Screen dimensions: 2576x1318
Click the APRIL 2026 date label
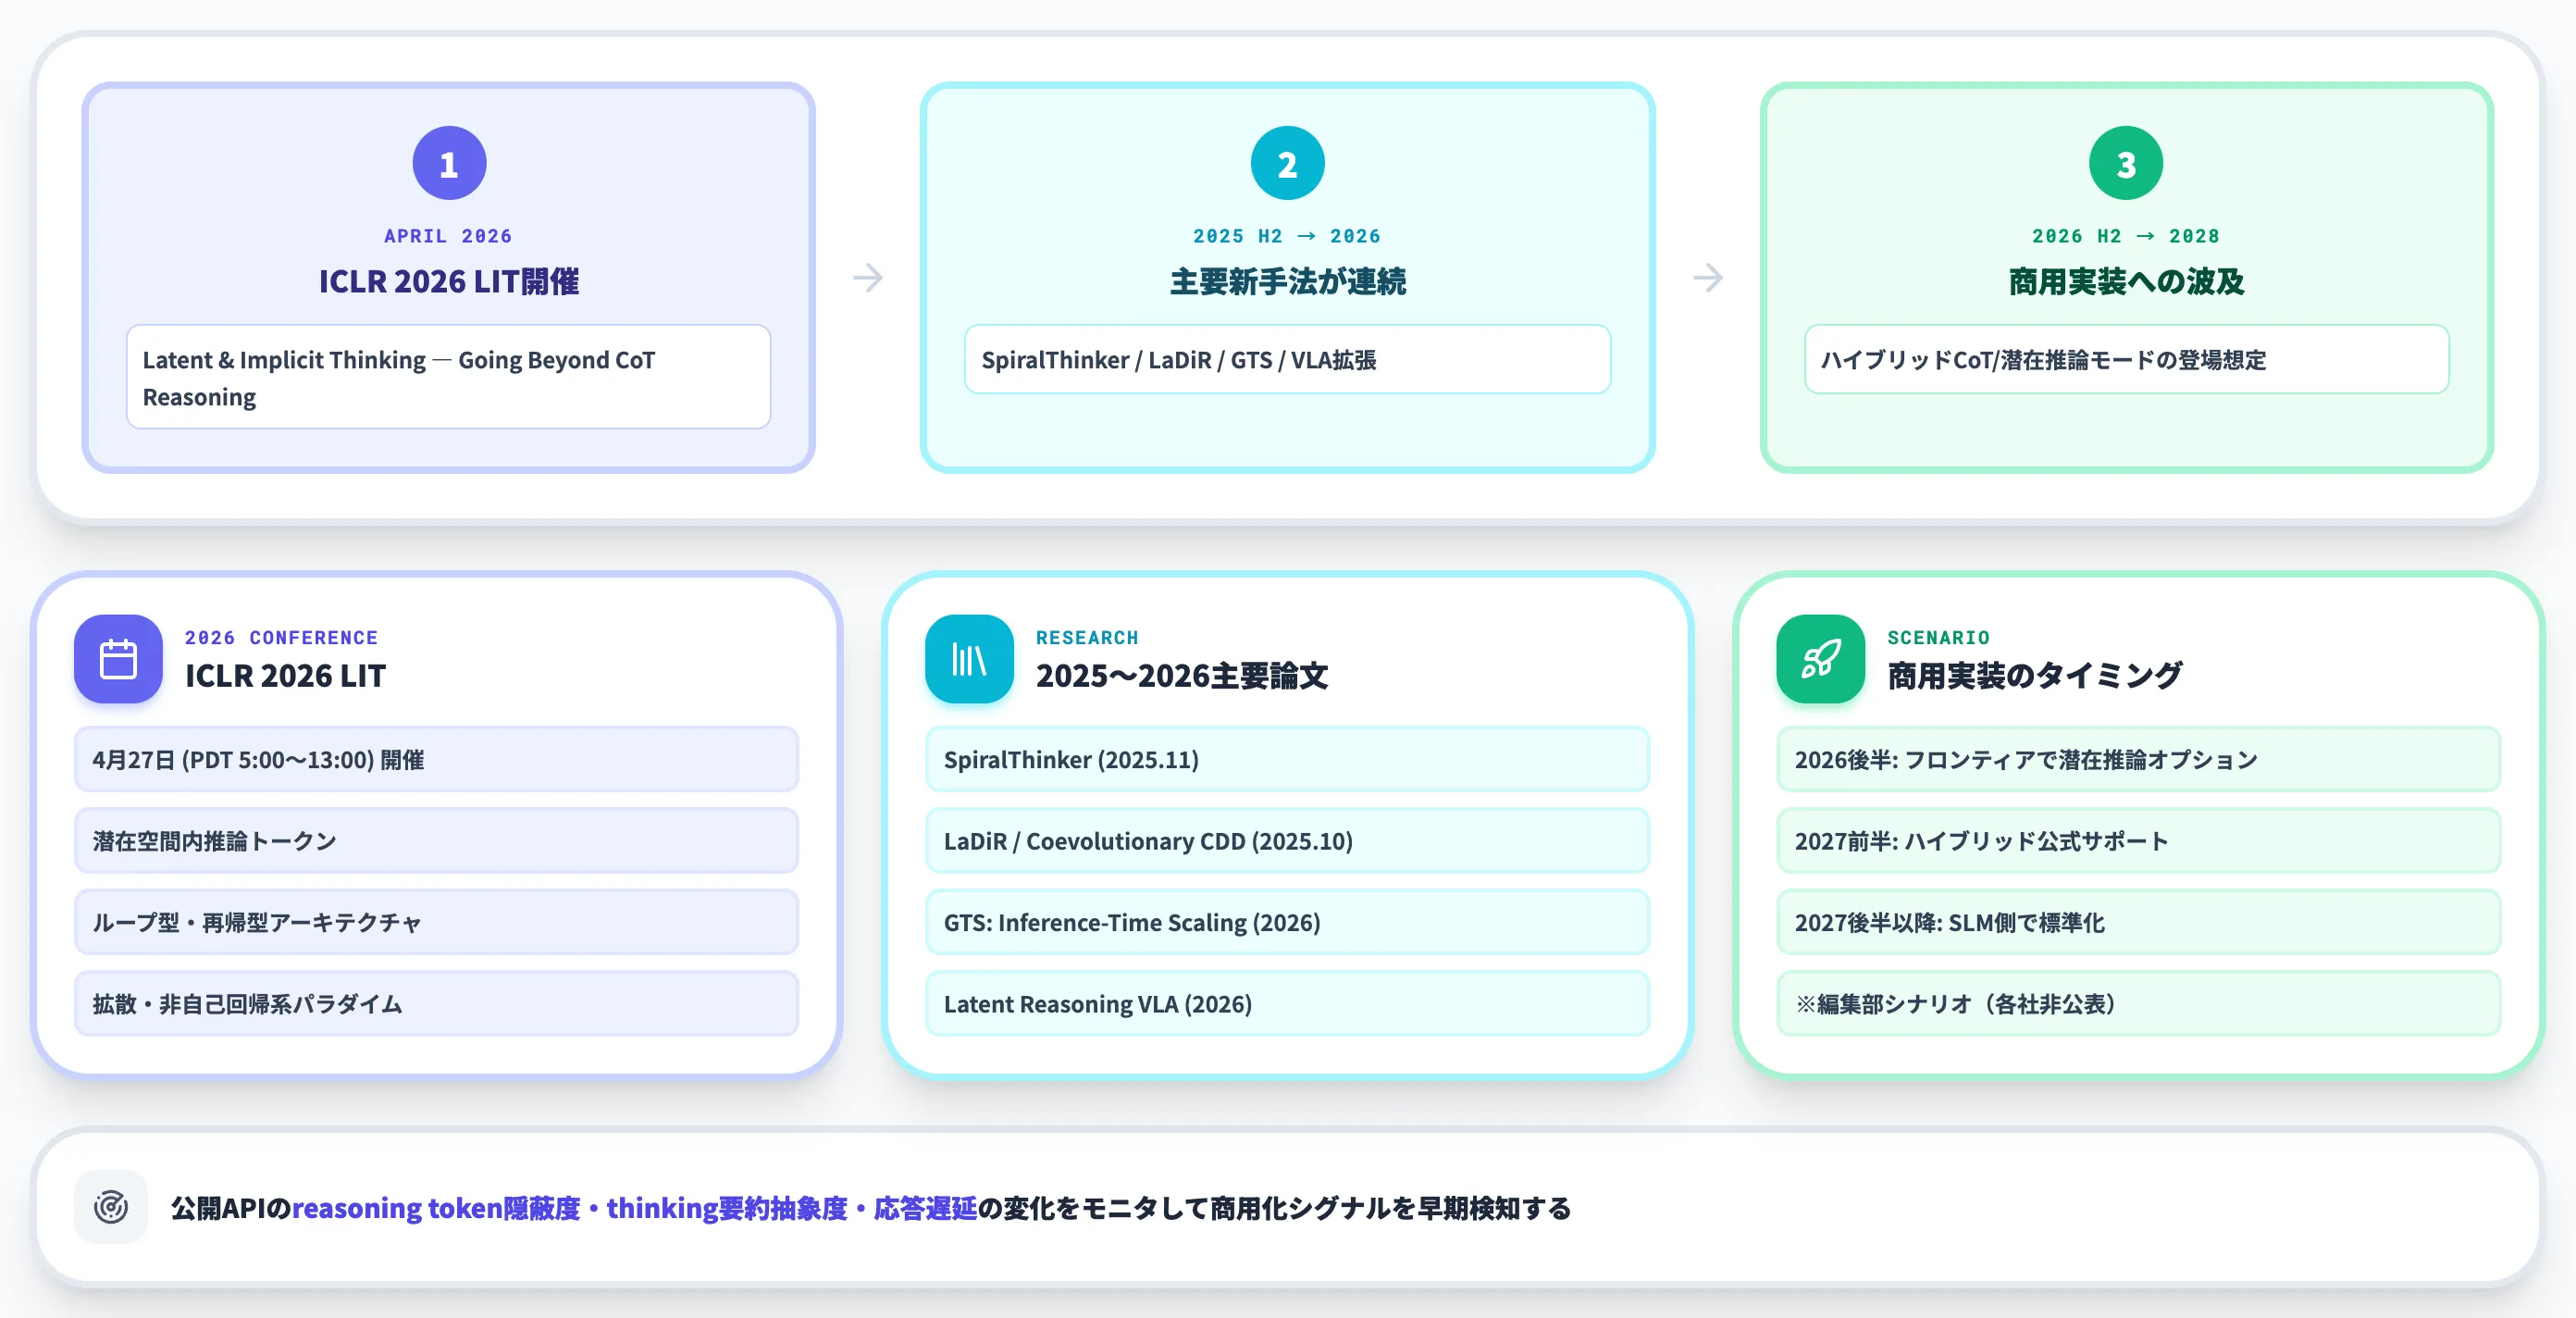click(x=448, y=236)
